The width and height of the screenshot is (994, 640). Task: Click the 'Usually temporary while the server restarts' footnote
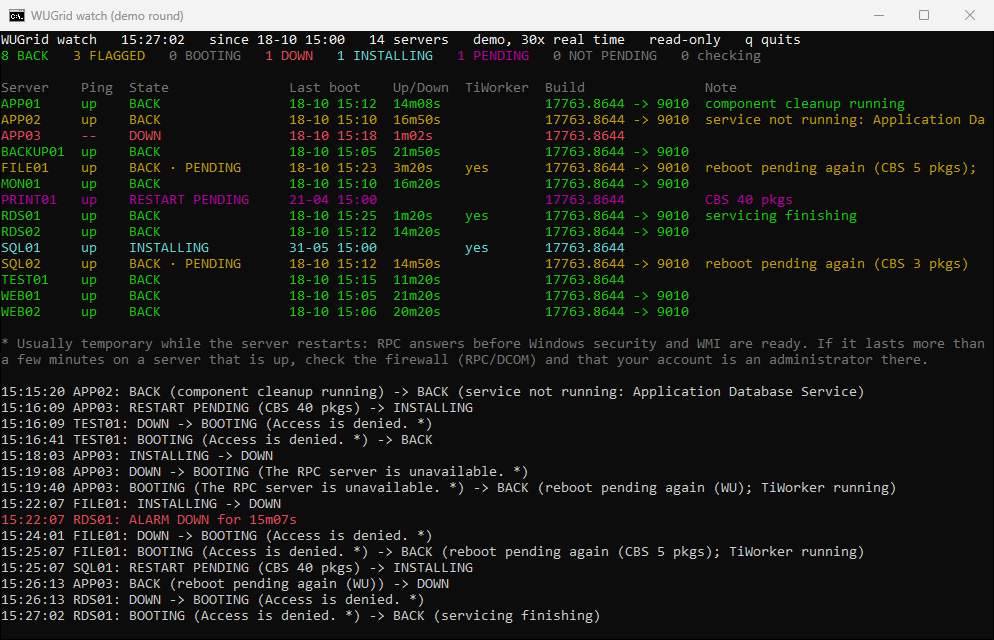[493, 352]
